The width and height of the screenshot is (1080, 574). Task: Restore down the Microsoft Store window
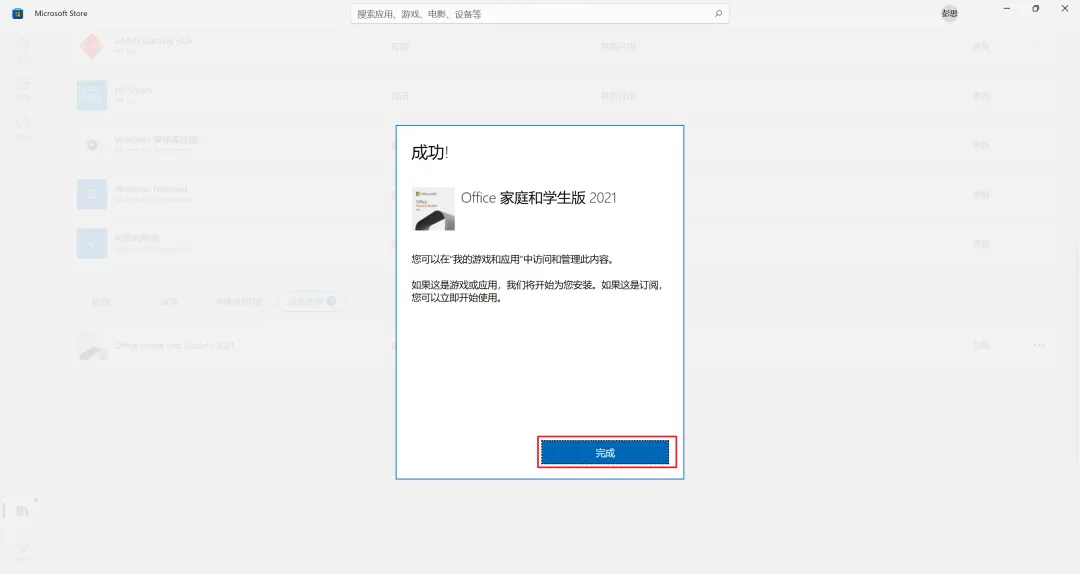pos(1035,9)
